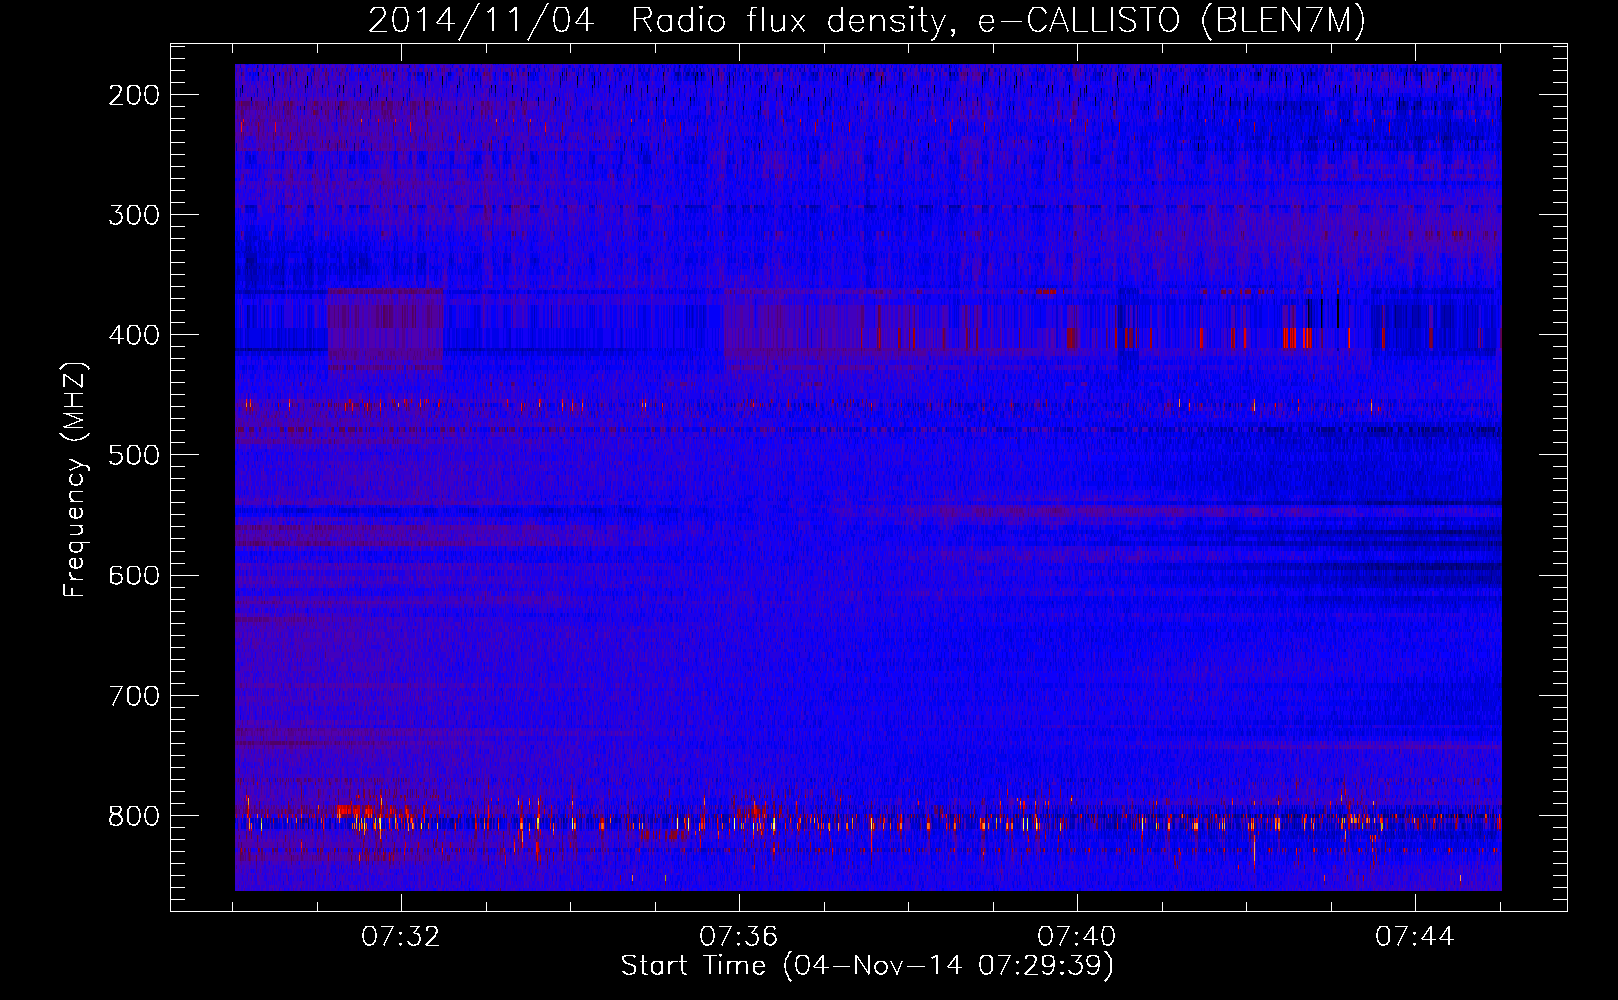This screenshot has height=1000, width=1618.
Task: Click the 07:44 time tick label
Action: click(x=1415, y=937)
